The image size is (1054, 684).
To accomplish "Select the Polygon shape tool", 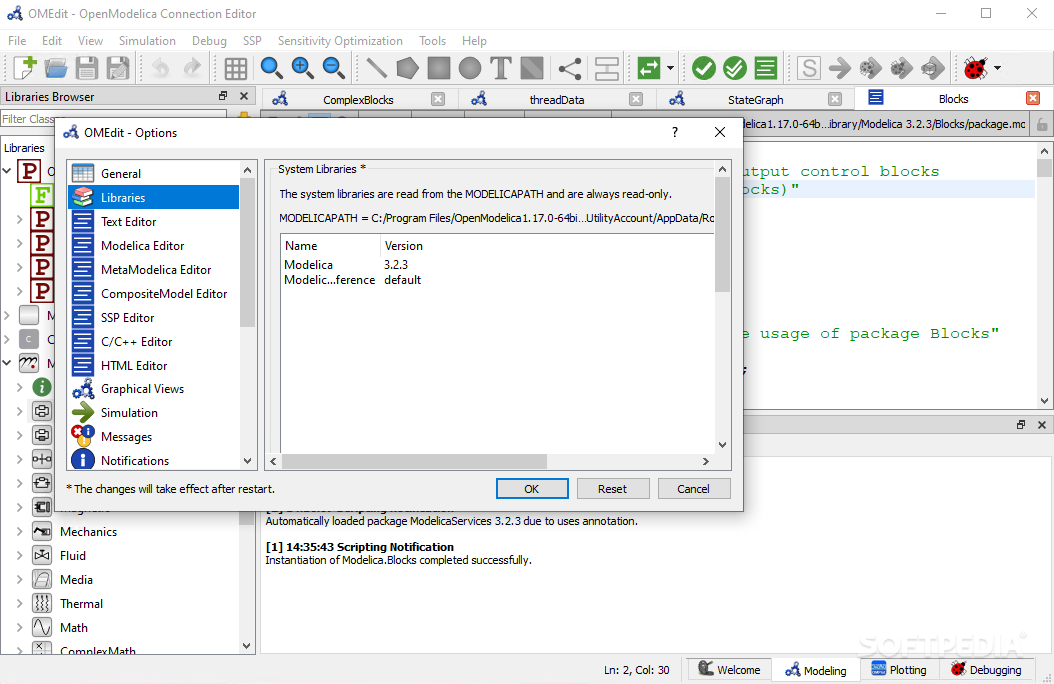I will coord(407,68).
